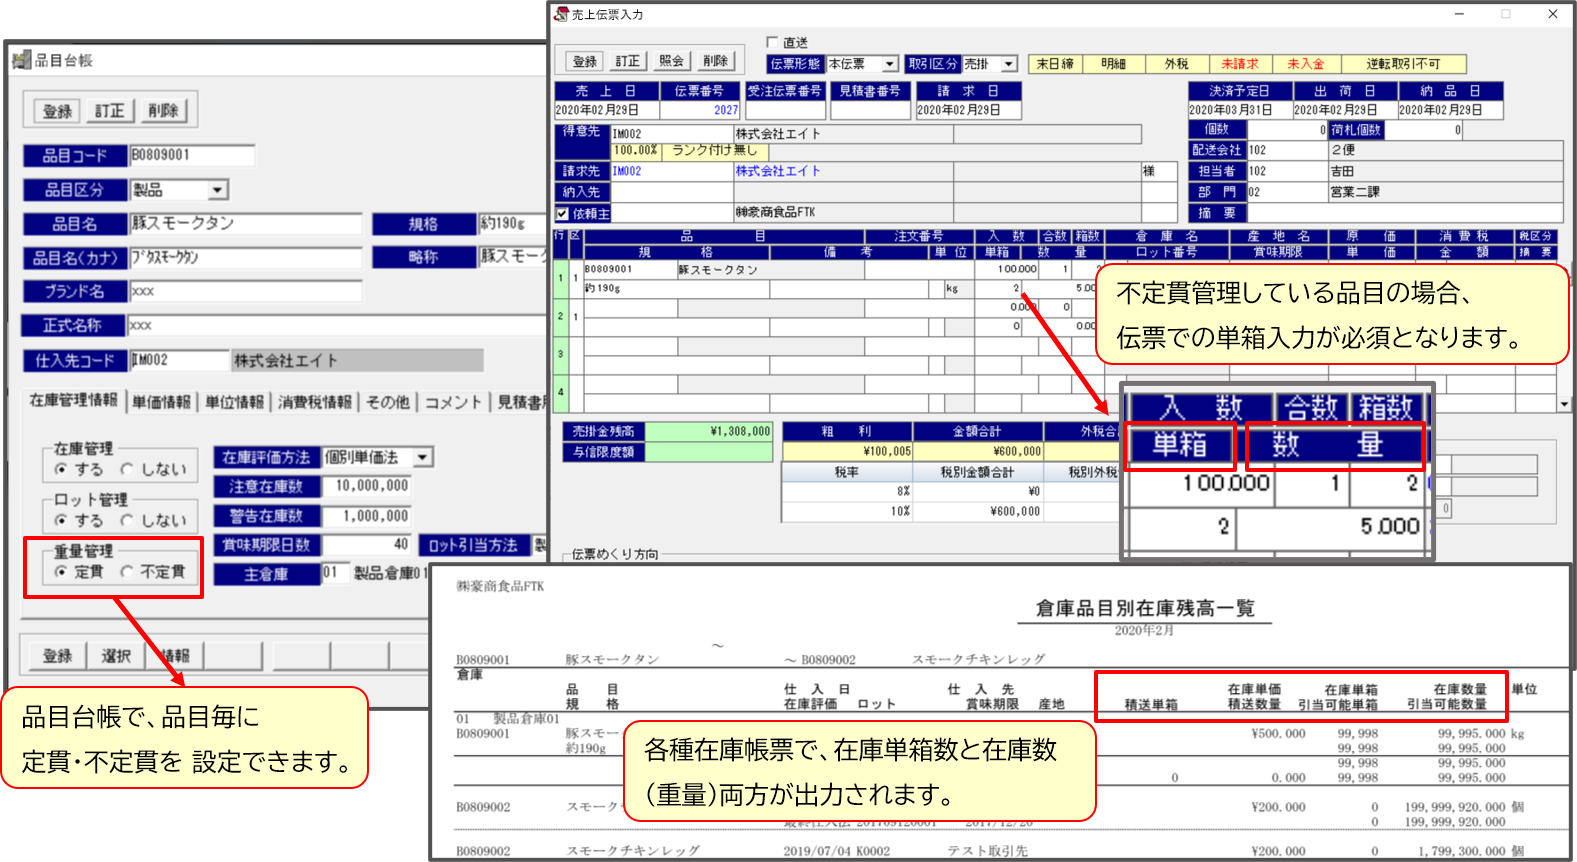The width and height of the screenshot is (1577, 862).
Task: Click the ブランド名 field
Action: pyautogui.click(x=246, y=291)
